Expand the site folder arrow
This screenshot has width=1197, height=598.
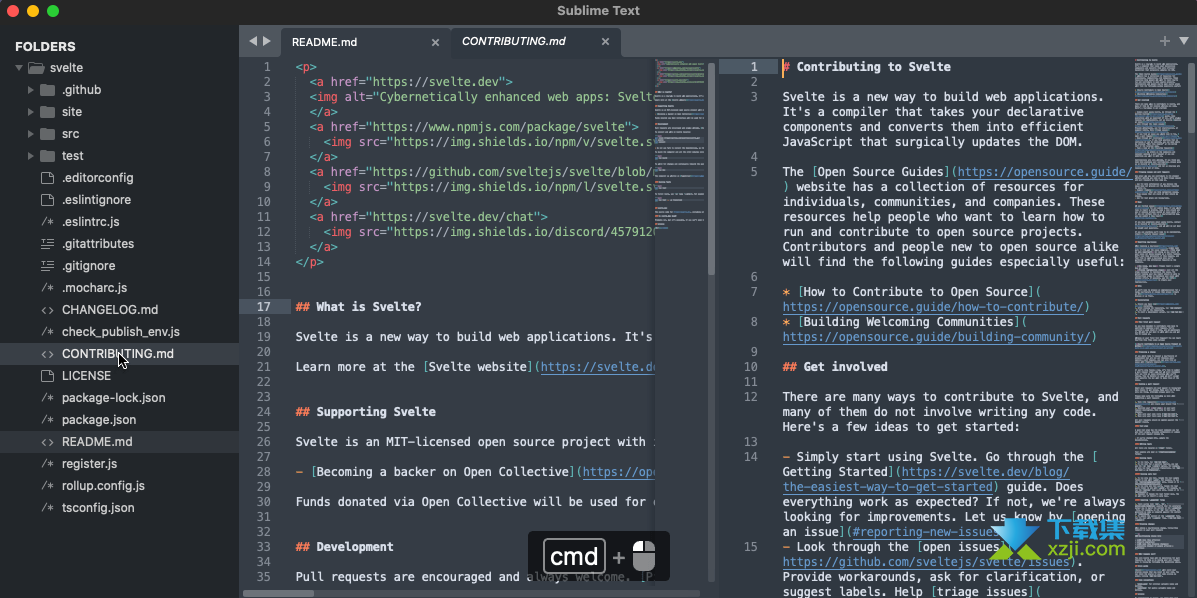coord(31,112)
